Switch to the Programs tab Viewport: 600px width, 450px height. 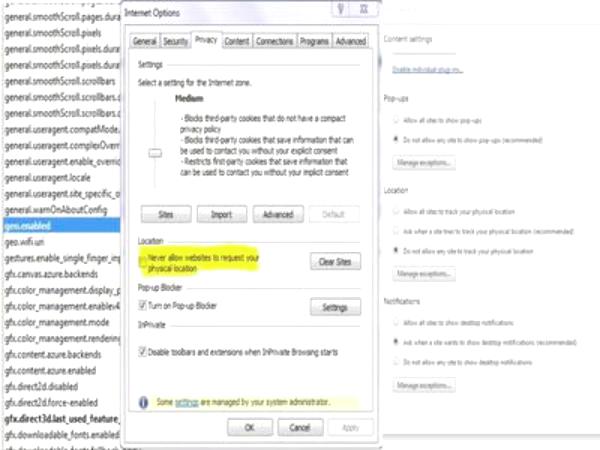click(x=314, y=41)
